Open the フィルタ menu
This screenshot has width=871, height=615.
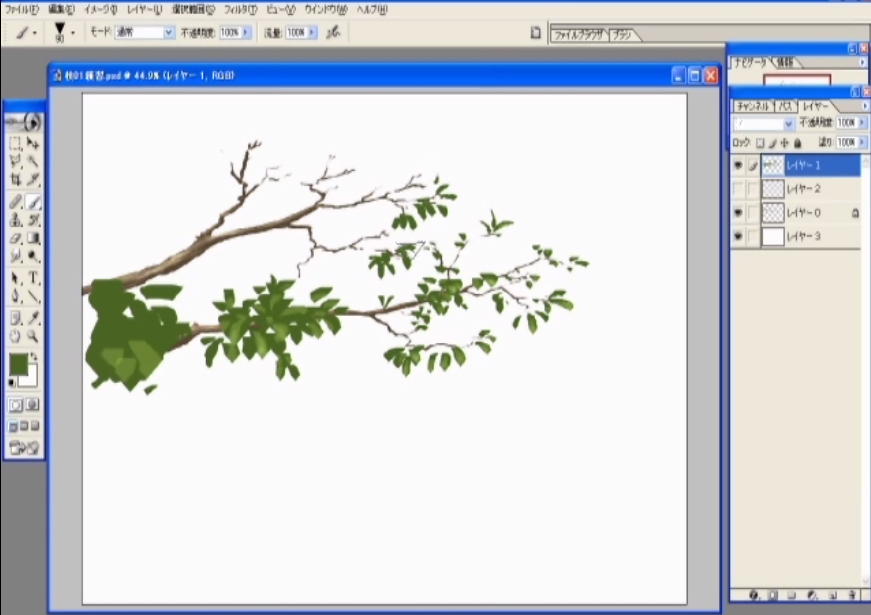[x=241, y=9]
